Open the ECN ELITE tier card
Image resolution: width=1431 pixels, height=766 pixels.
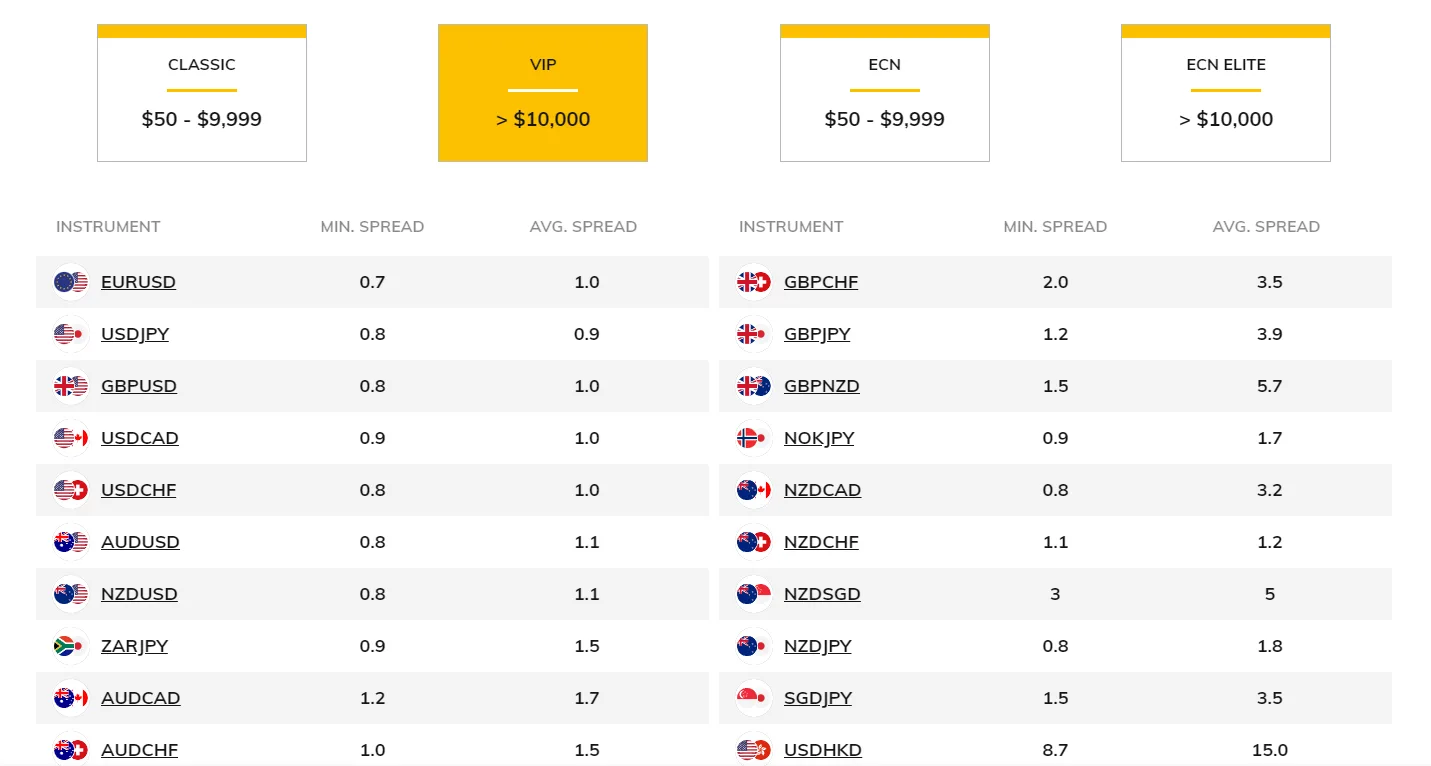(1225, 92)
